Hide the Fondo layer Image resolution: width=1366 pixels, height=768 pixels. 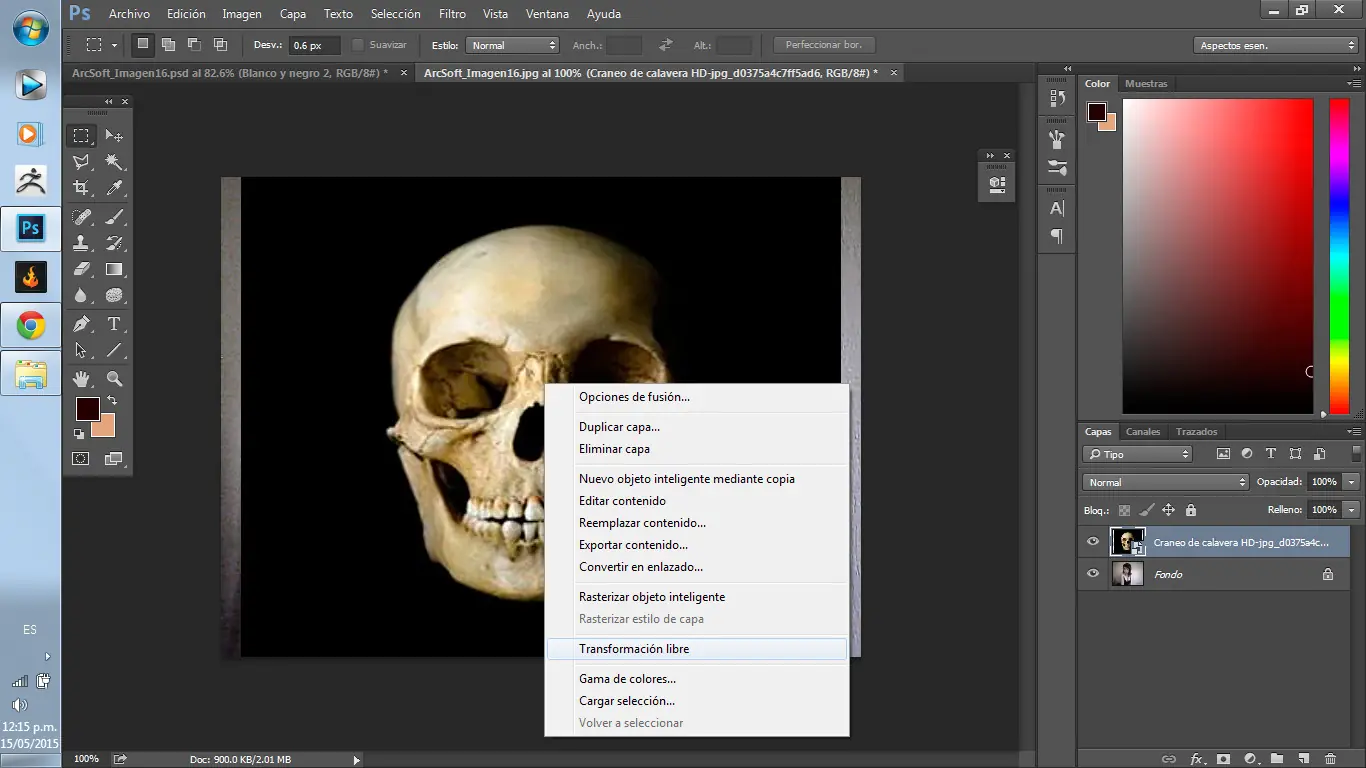1093,574
